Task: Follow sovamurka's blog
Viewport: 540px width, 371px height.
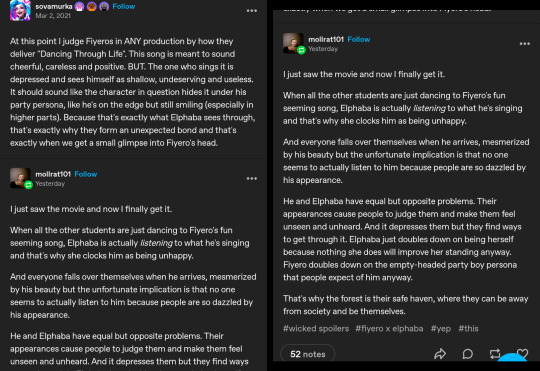Action: [x=124, y=6]
